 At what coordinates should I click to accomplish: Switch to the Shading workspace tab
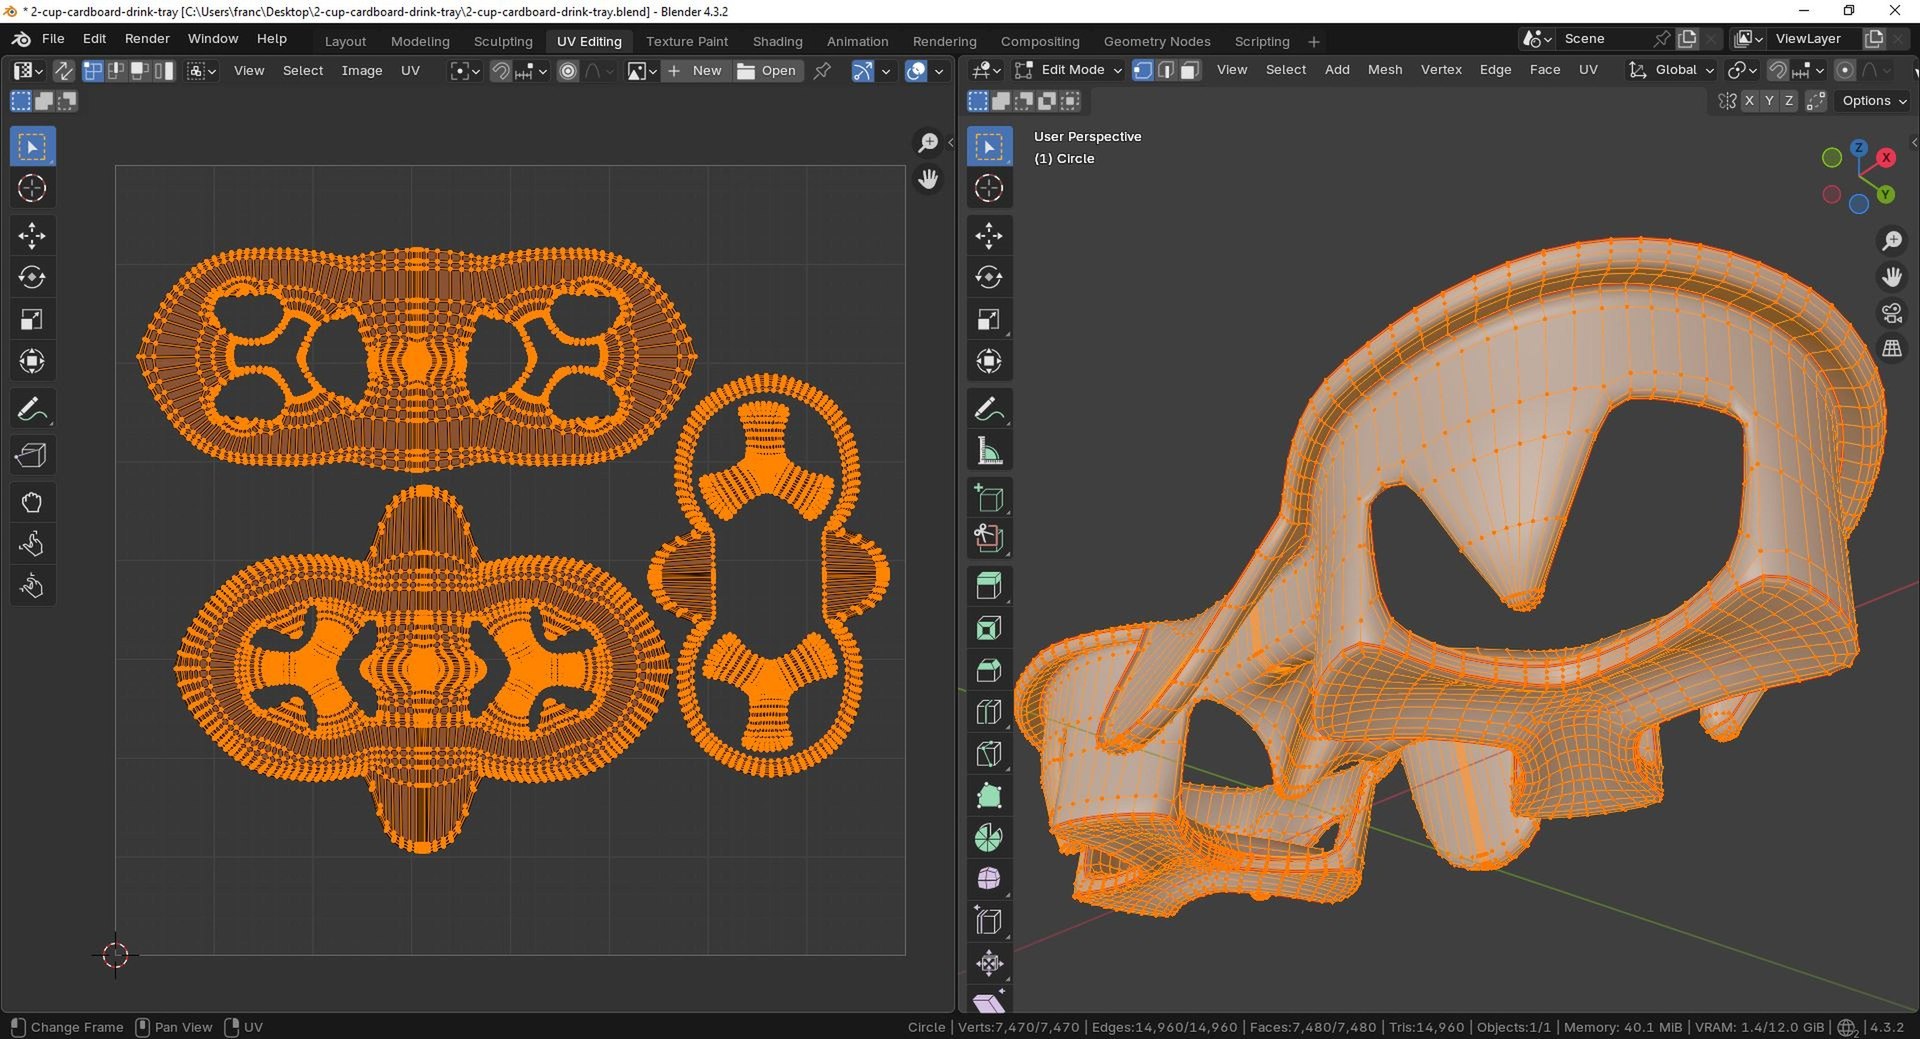[777, 41]
